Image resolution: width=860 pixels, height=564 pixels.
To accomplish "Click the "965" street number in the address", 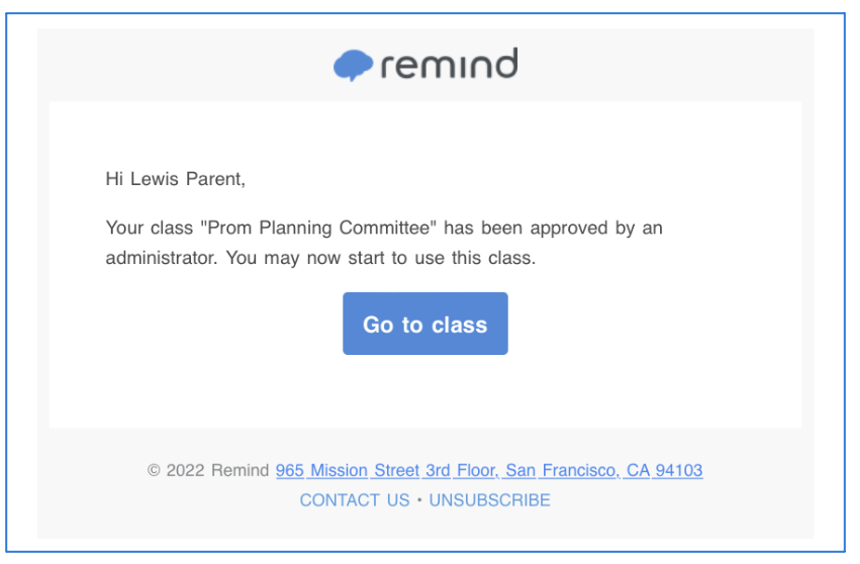I will point(290,470).
